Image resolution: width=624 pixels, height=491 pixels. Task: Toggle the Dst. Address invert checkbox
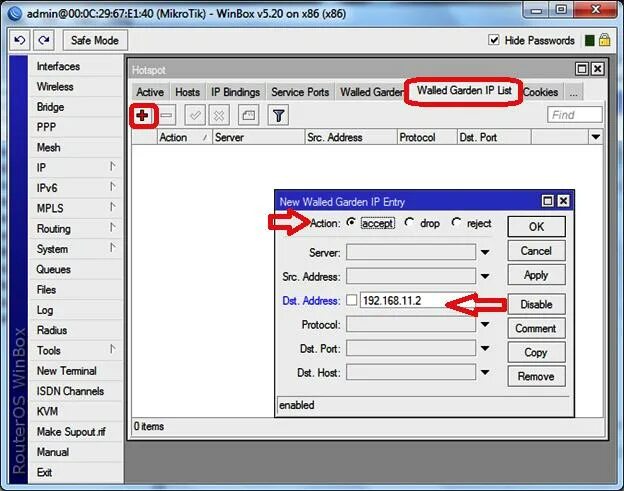click(351, 300)
